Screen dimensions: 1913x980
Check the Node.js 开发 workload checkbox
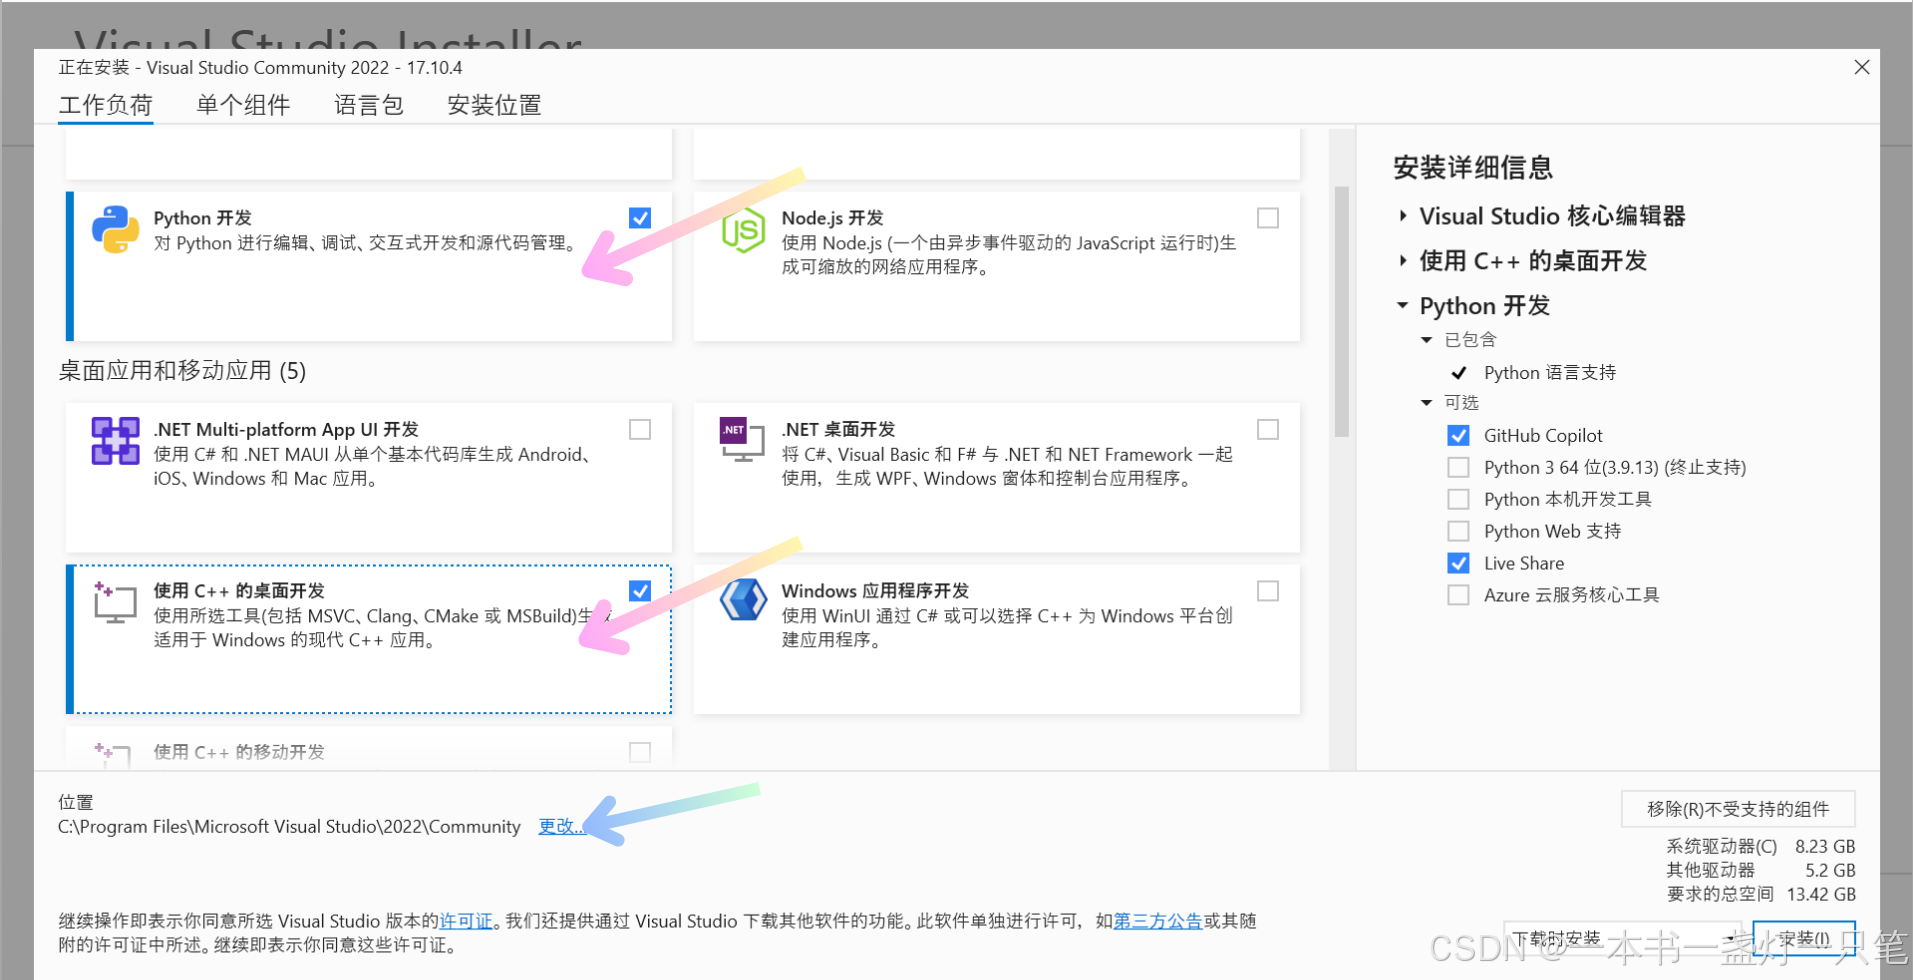(1268, 218)
